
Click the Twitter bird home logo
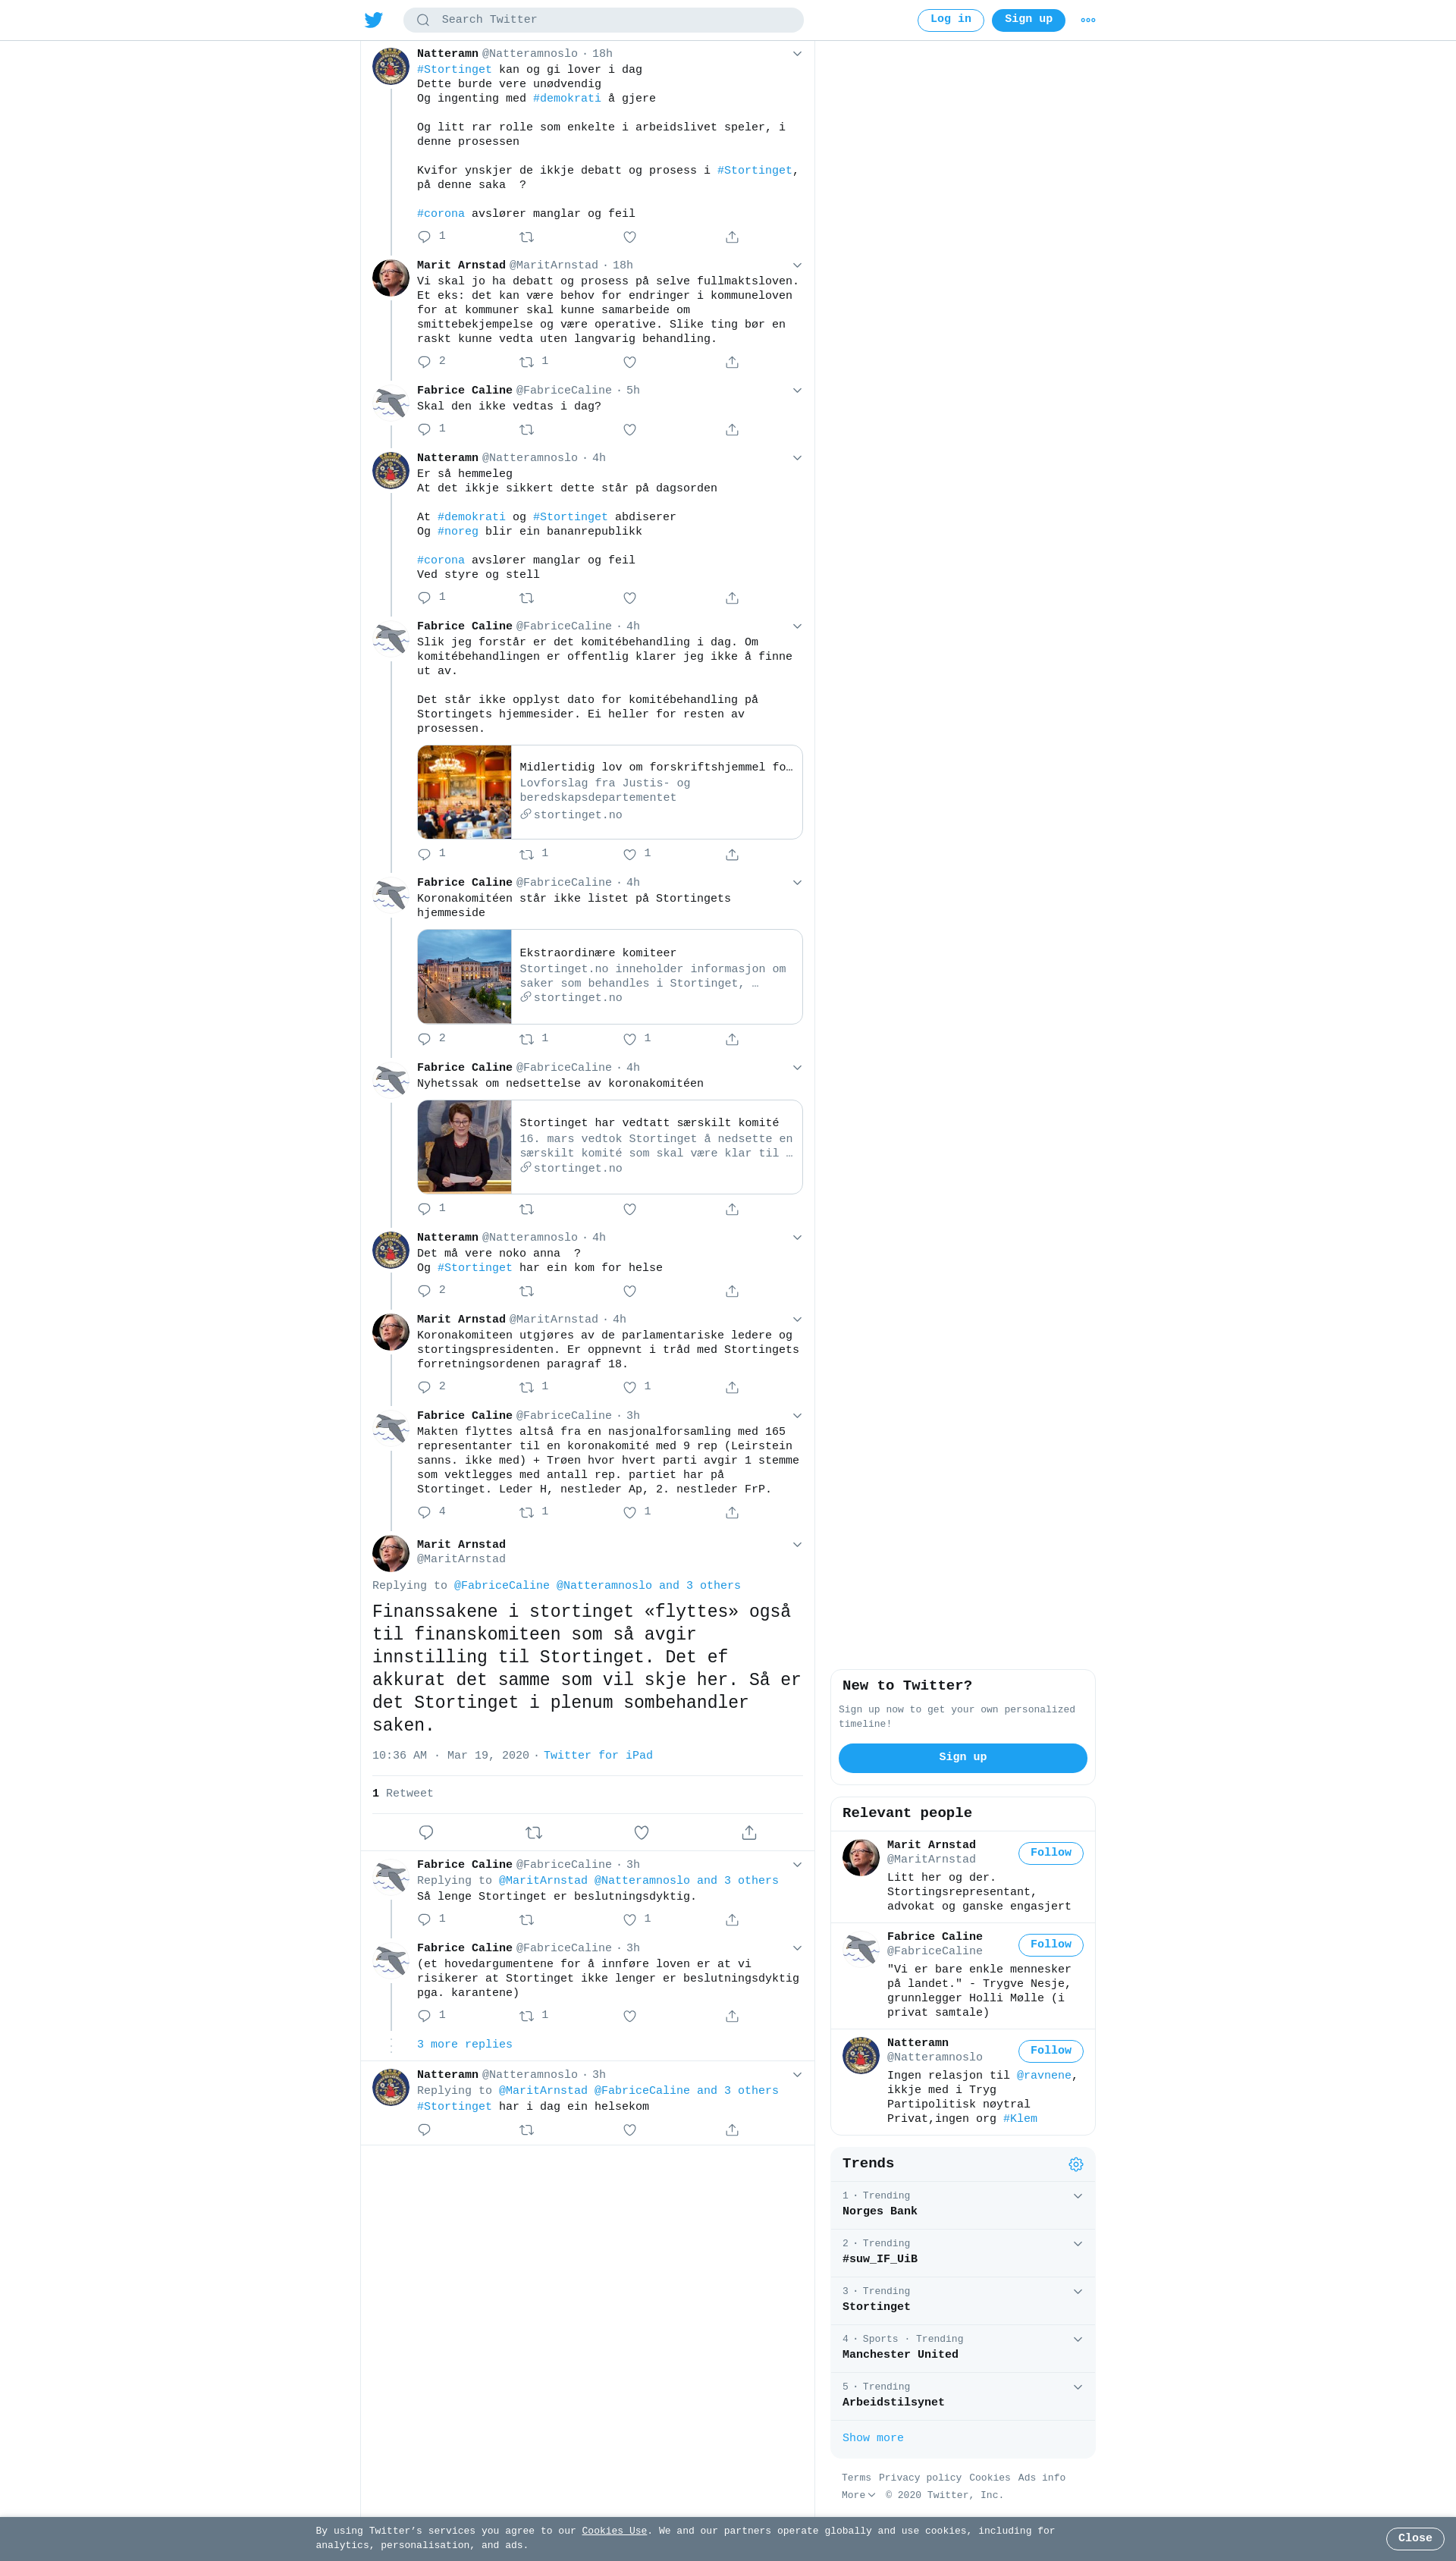374,20
